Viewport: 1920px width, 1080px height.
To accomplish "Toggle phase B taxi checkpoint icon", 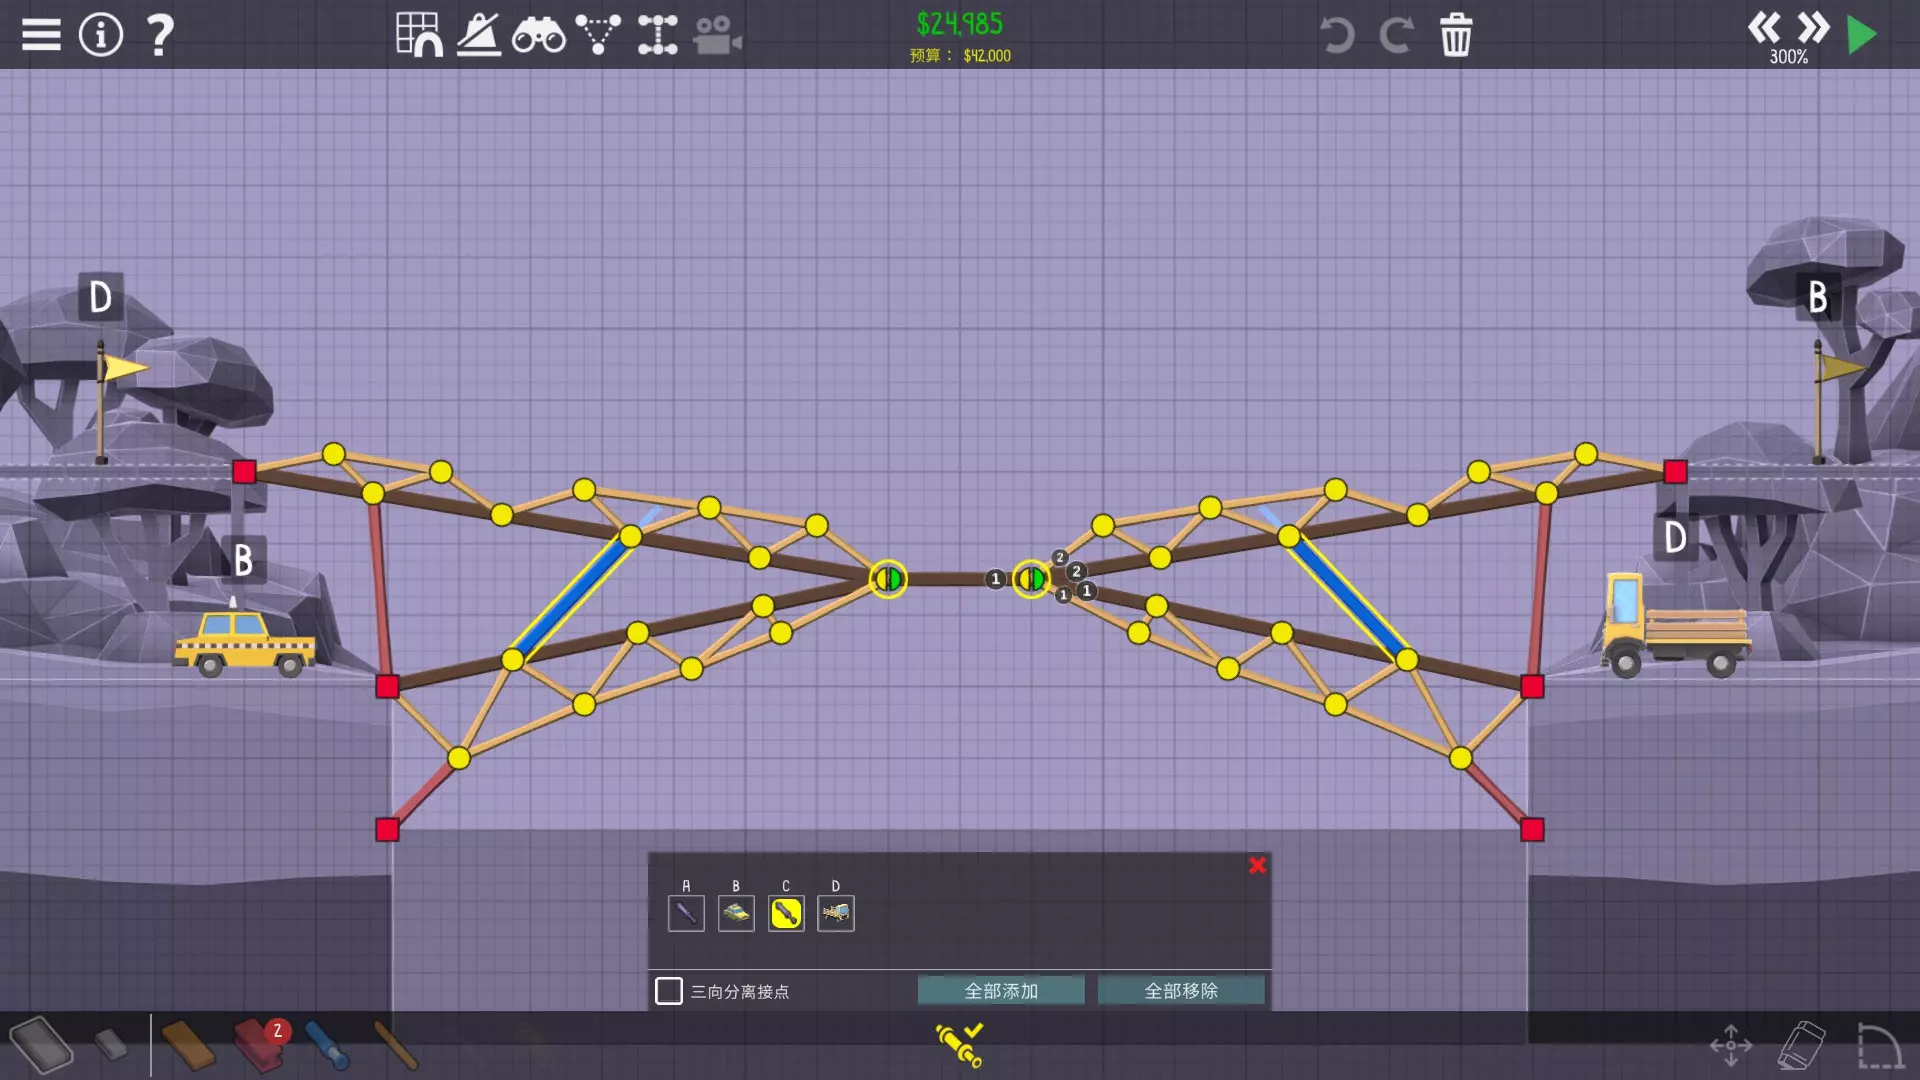I will click(x=736, y=913).
